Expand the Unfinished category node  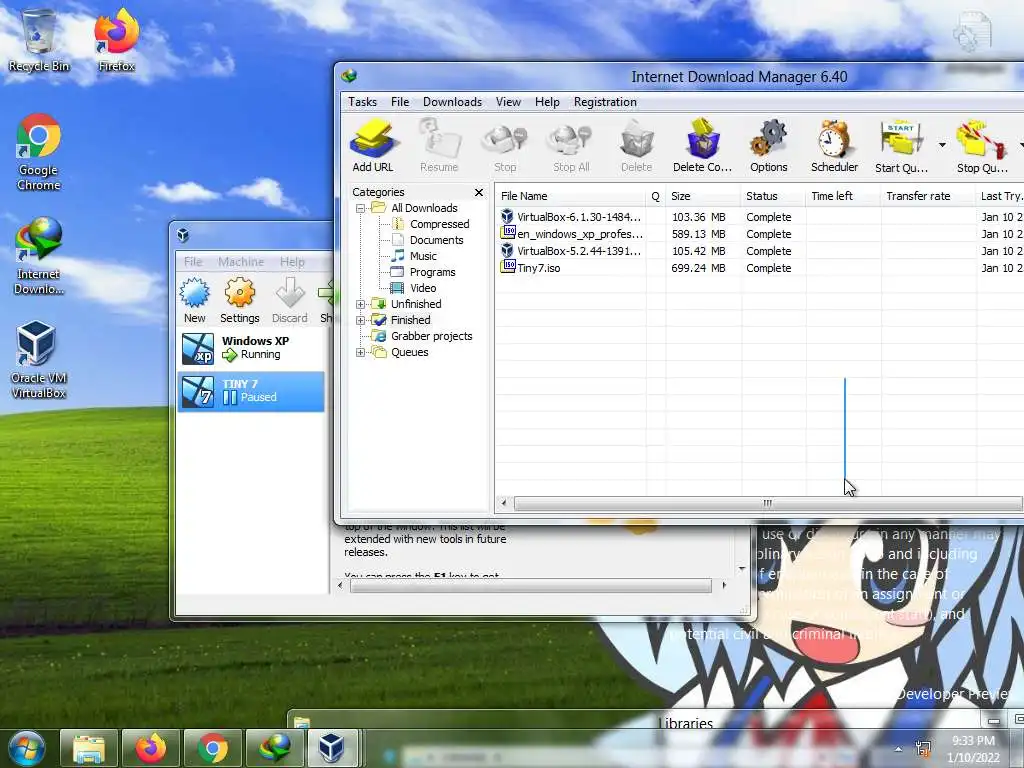point(360,304)
